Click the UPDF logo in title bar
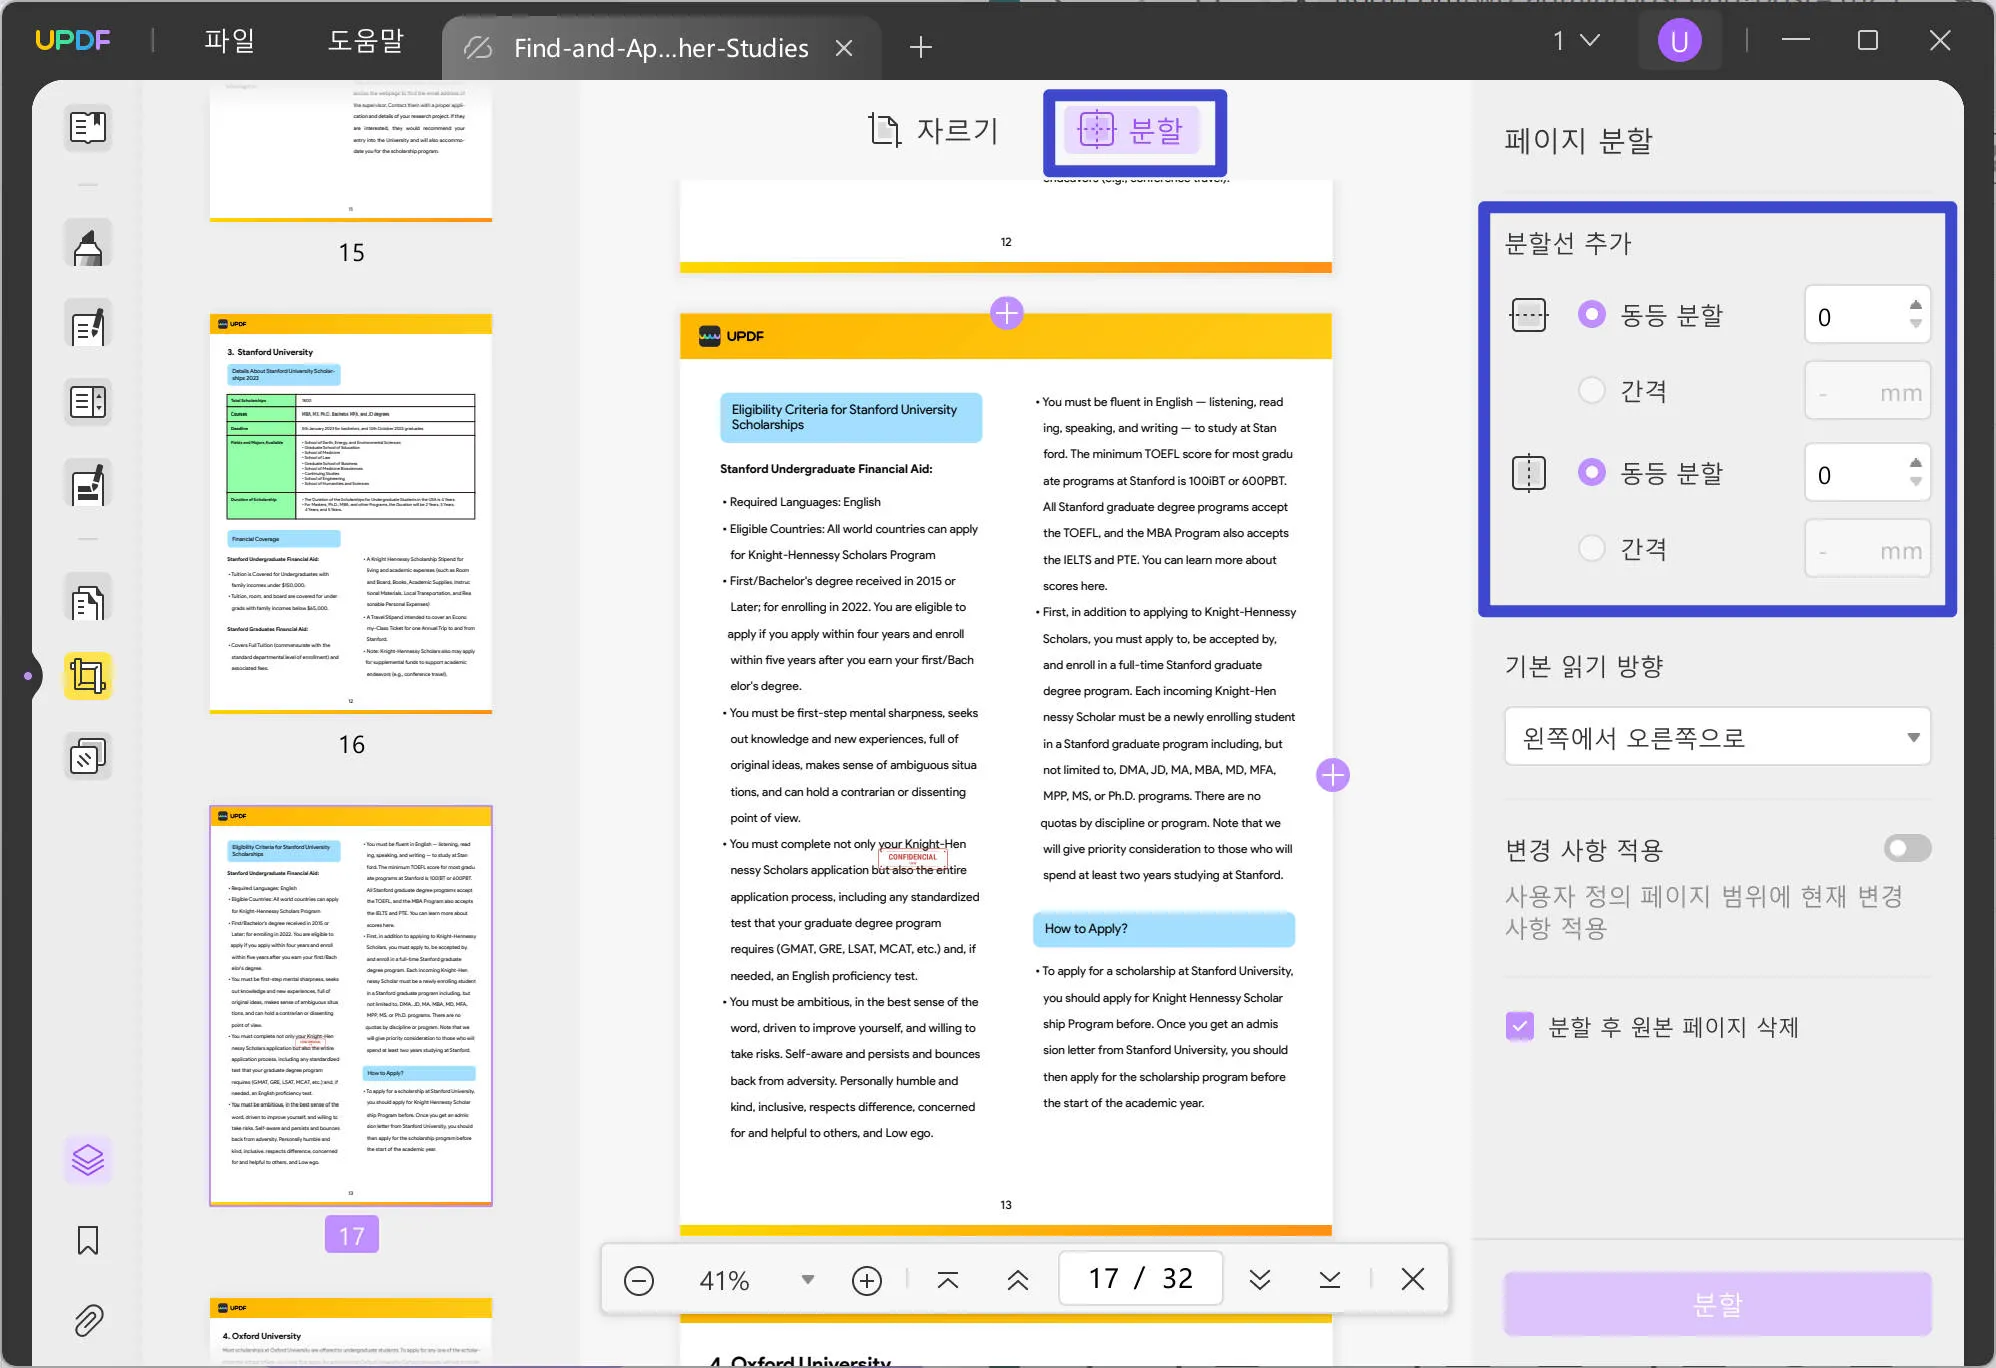The image size is (1996, 1368). pyautogui.click(x=73, y=40)
